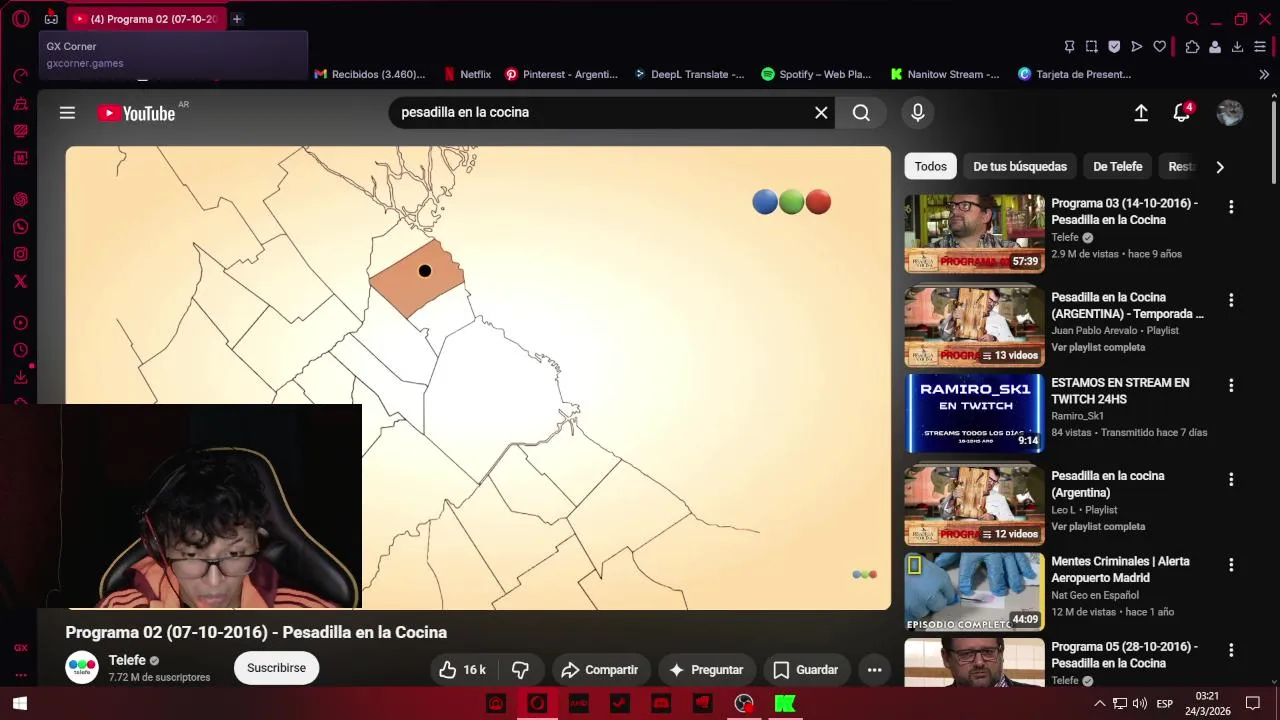Open the GX Corner tab icon
Viewport: 1280px width, 720px height.
[x=51, y=19]
